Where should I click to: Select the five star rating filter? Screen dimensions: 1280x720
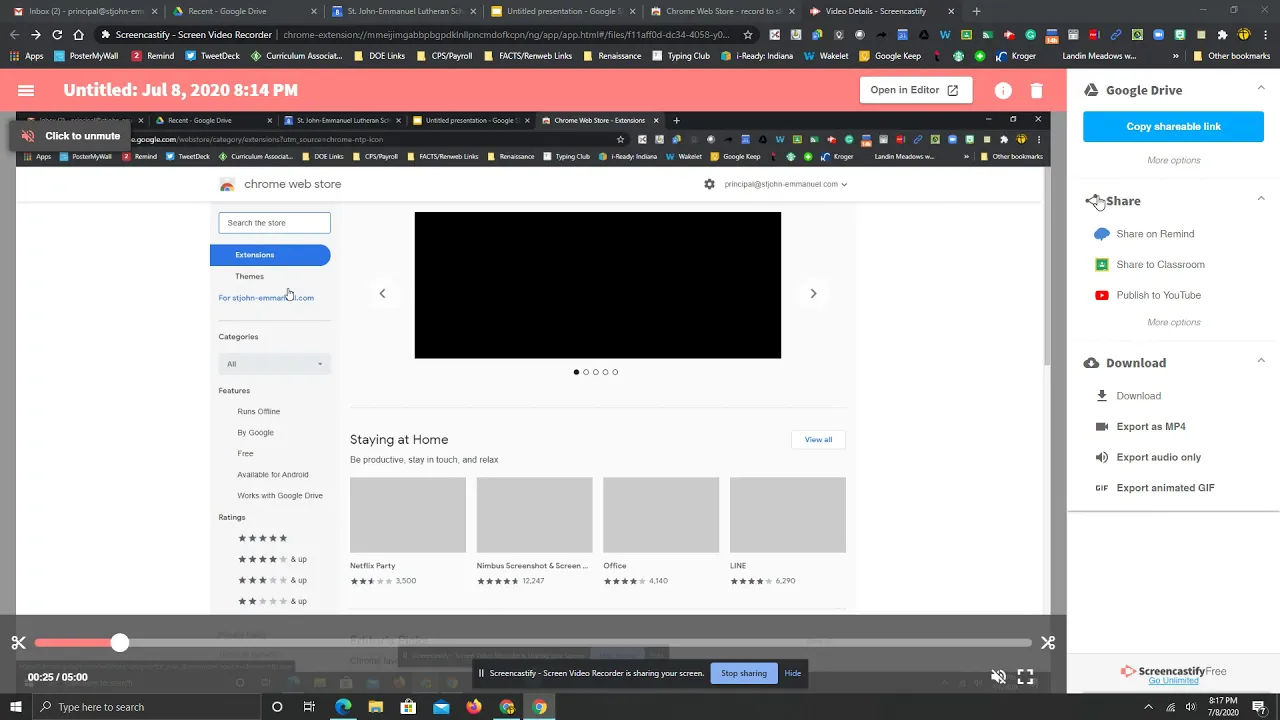(262, 538)
